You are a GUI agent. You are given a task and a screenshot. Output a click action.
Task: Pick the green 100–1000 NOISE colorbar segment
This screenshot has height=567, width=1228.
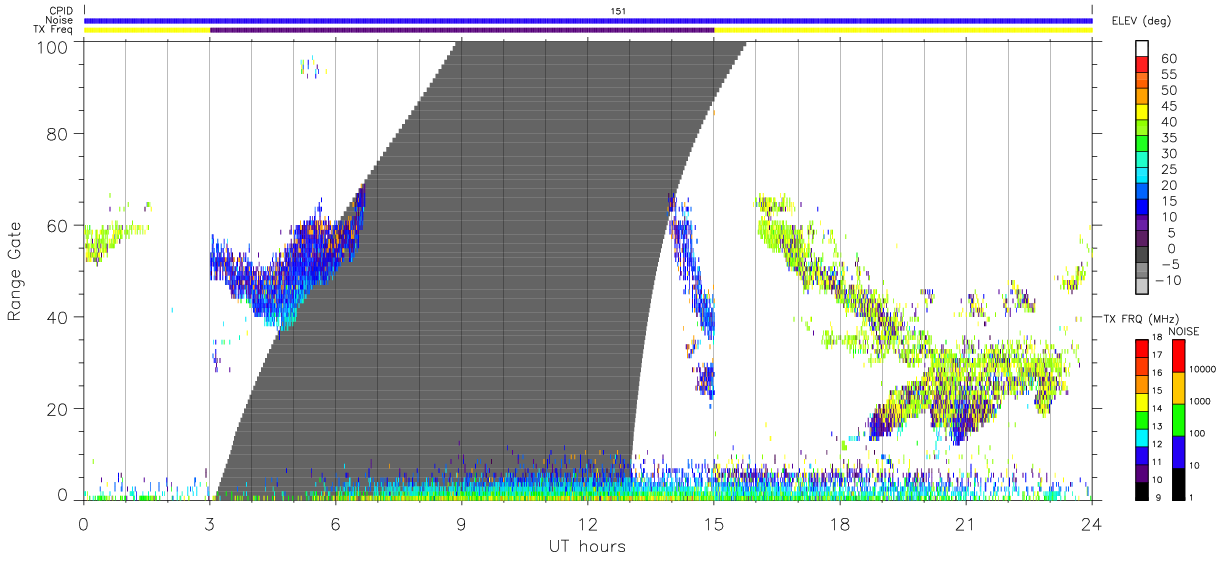click(1179, 419)
